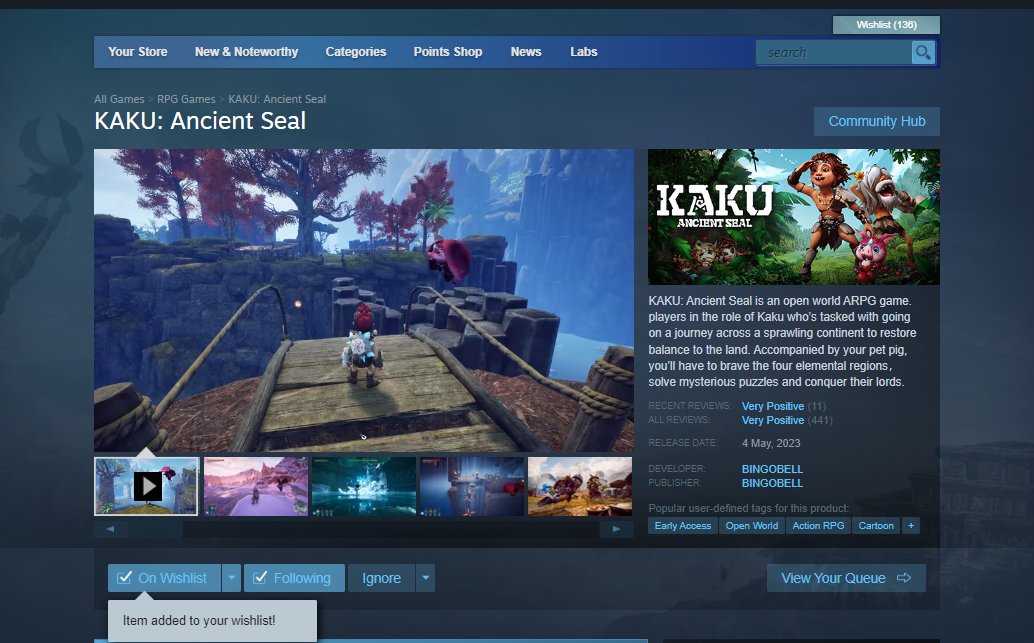Add more tags with plus button
Viewport: 1034px width, 643px height.
[x=911, y=526]
